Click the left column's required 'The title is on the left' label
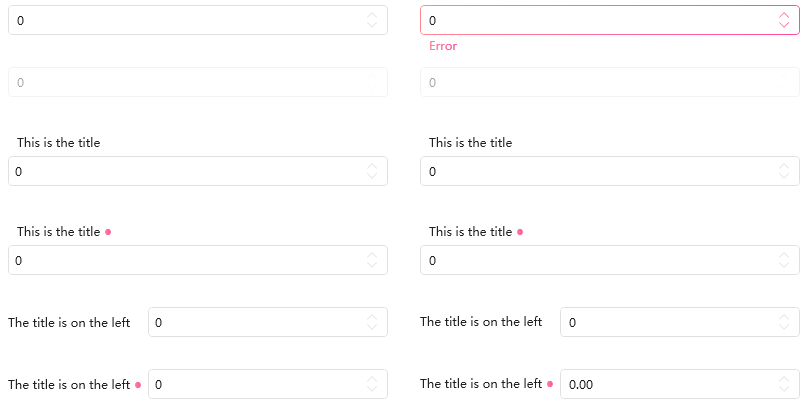 click(x=69, y=384)
